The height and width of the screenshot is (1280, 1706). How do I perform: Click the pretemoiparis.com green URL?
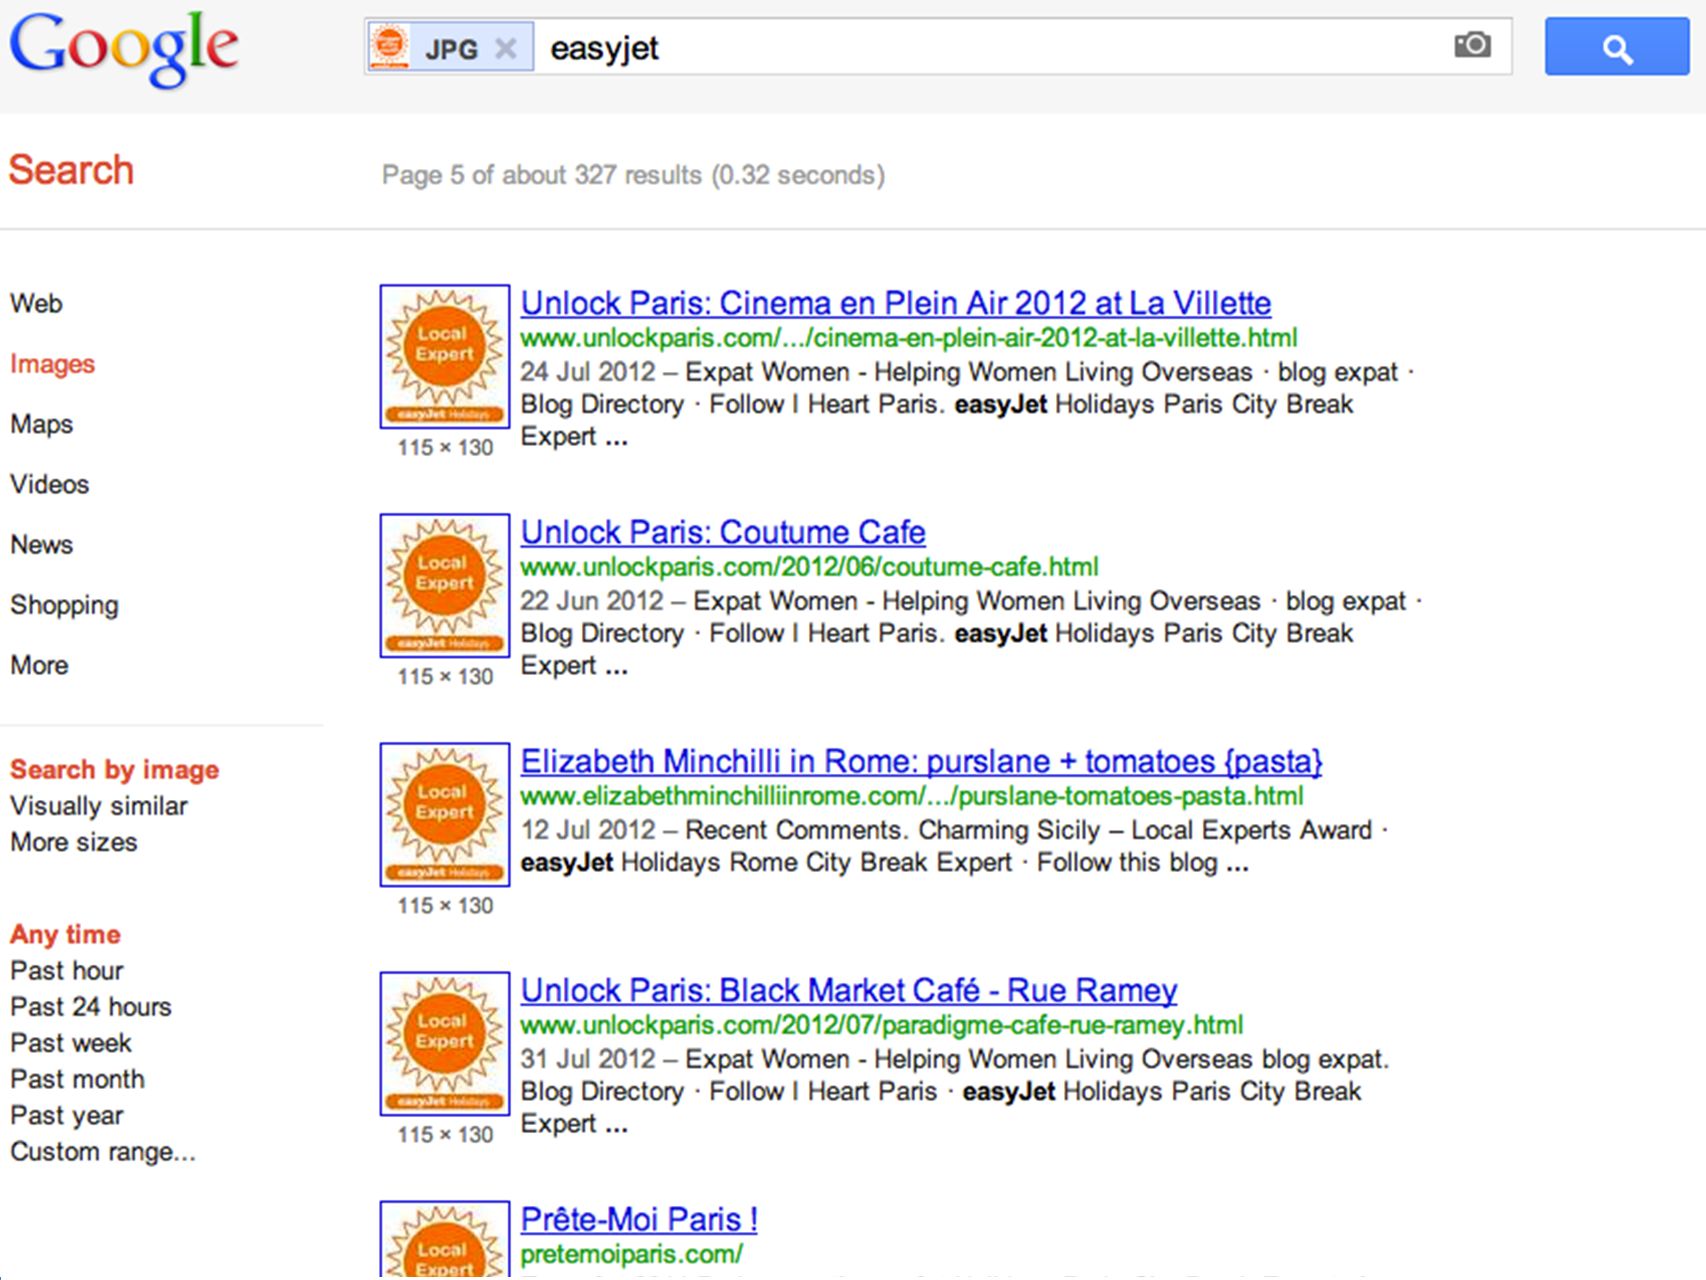[x=632, y=1254]
